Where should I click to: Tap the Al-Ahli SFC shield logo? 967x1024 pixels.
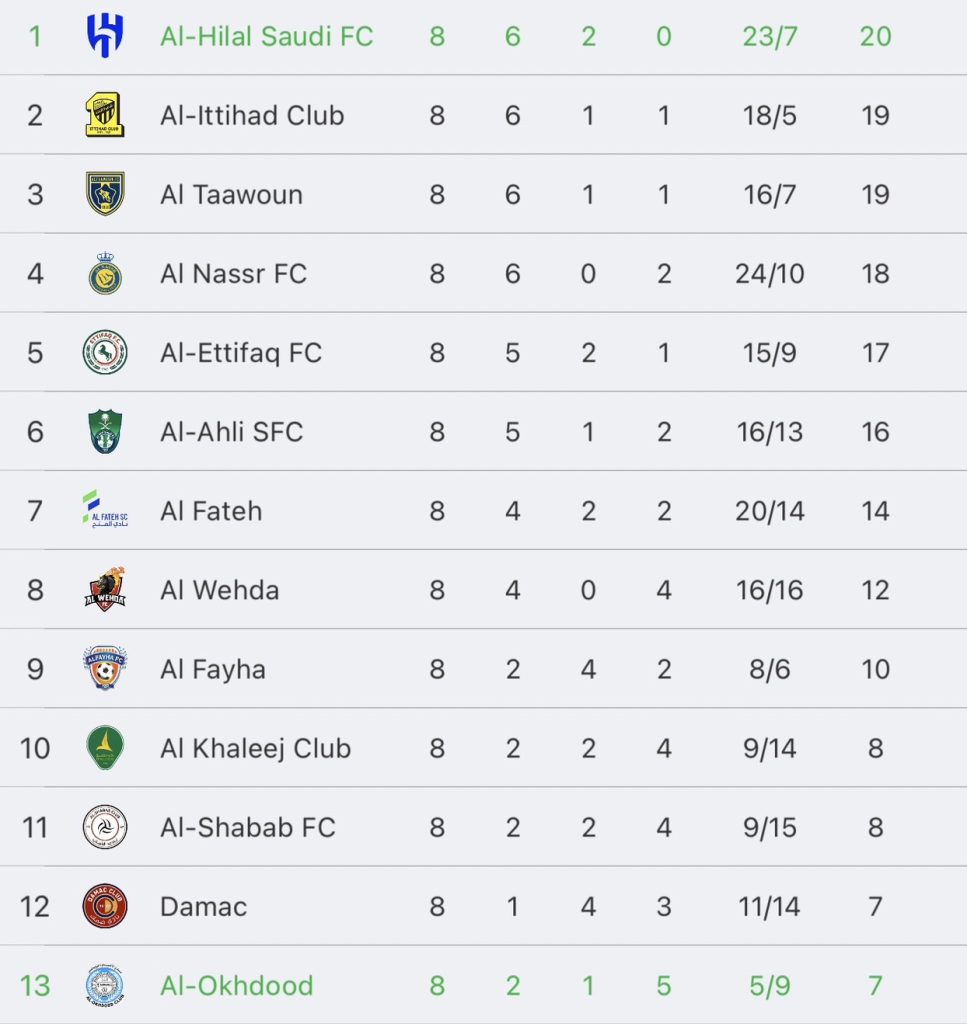click(104, 432)
